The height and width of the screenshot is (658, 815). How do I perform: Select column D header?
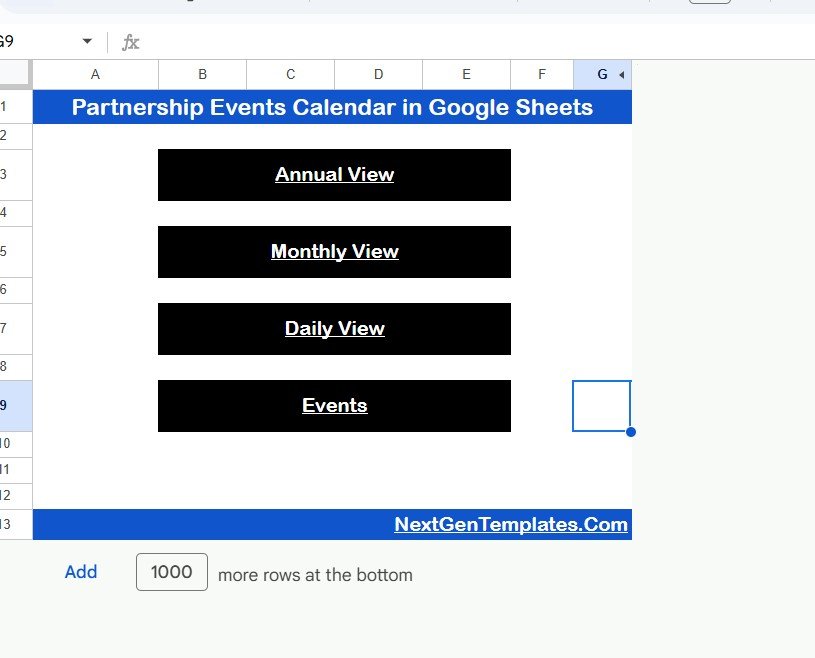coord(378,74)
